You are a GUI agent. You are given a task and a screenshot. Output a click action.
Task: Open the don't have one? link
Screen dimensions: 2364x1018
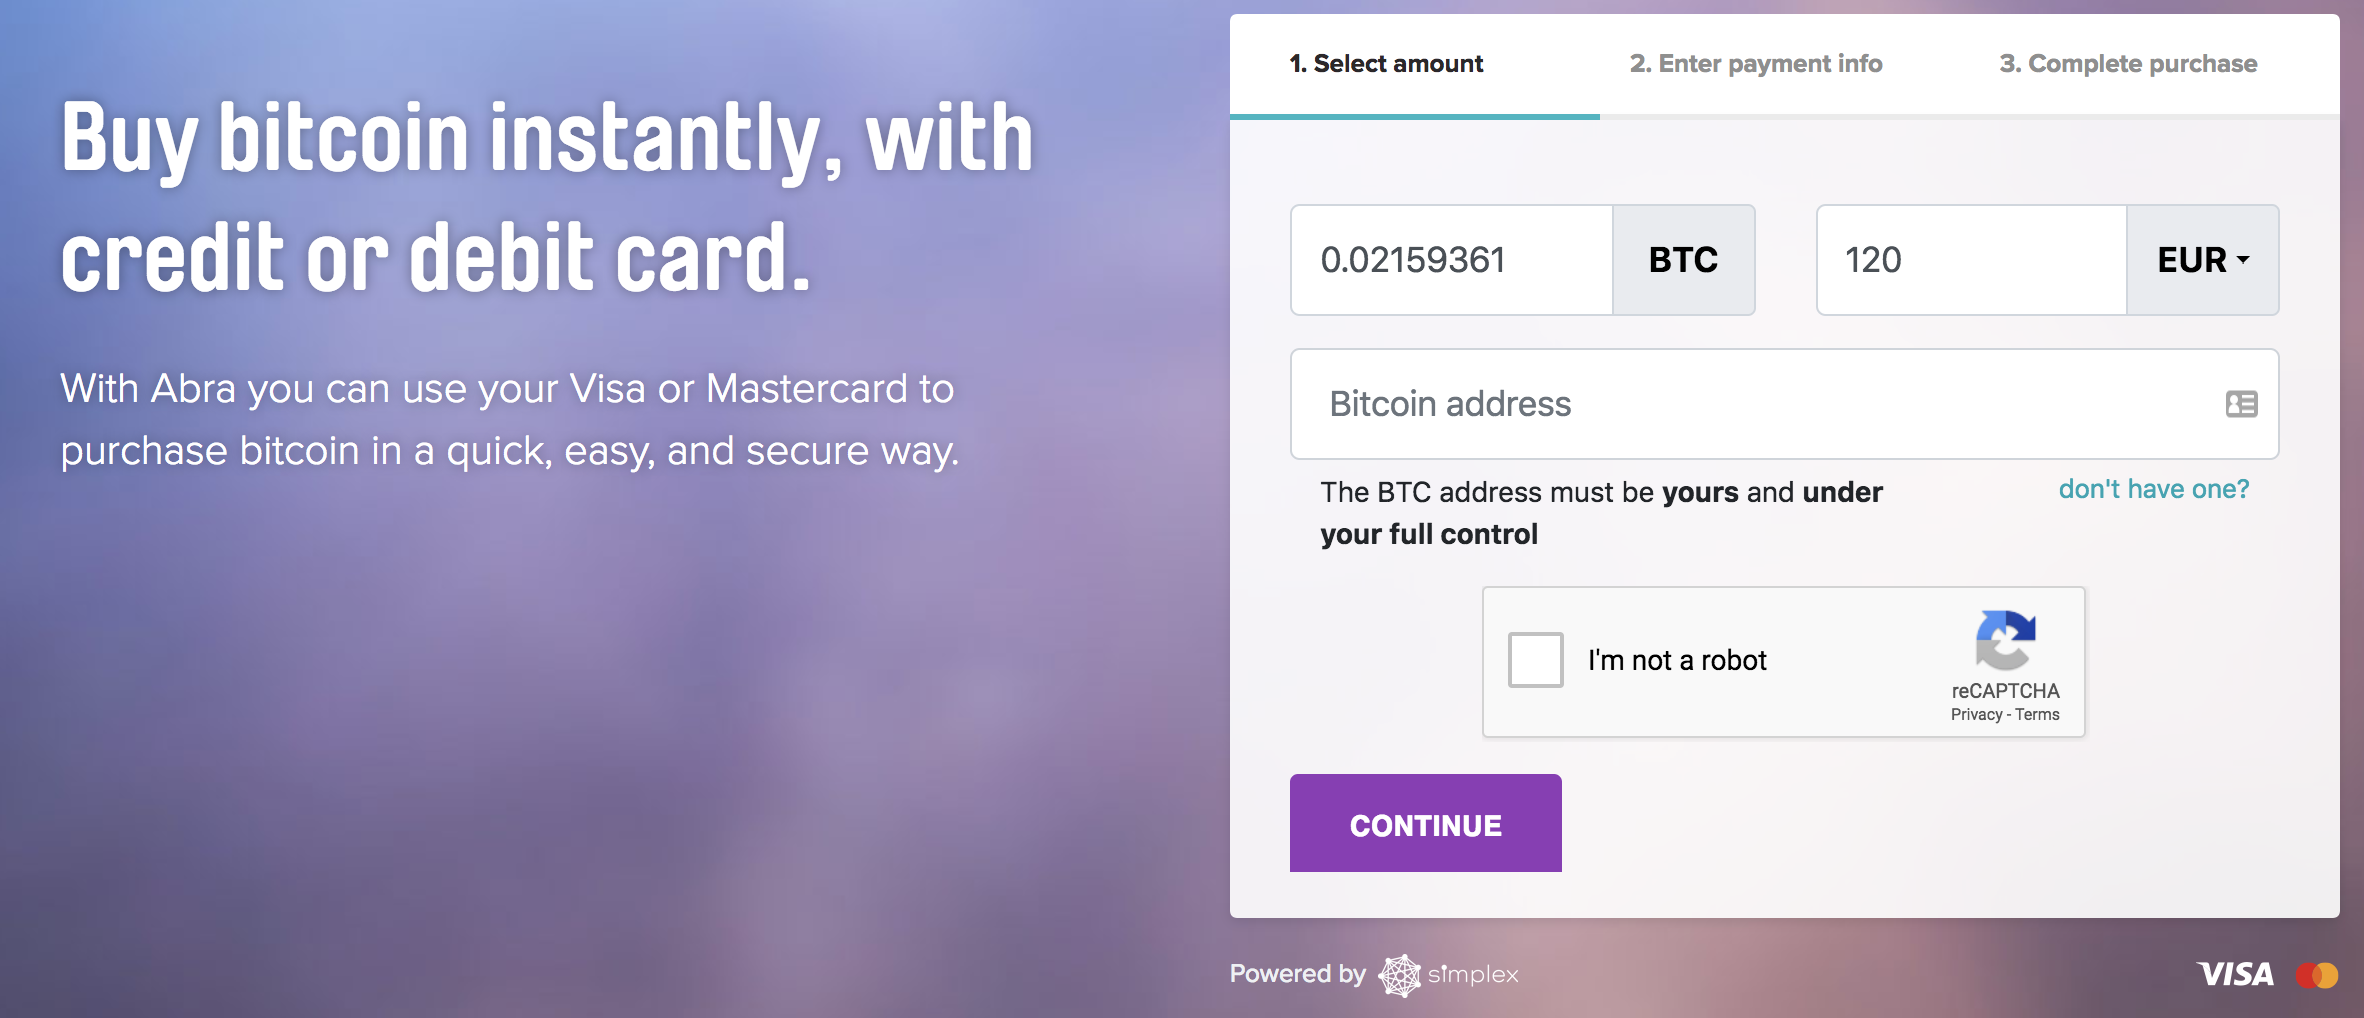coord(2153,489)
